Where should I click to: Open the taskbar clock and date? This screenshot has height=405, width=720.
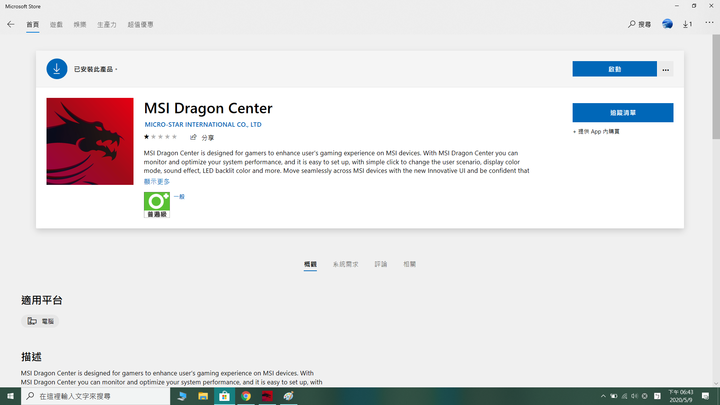point(681,396)
